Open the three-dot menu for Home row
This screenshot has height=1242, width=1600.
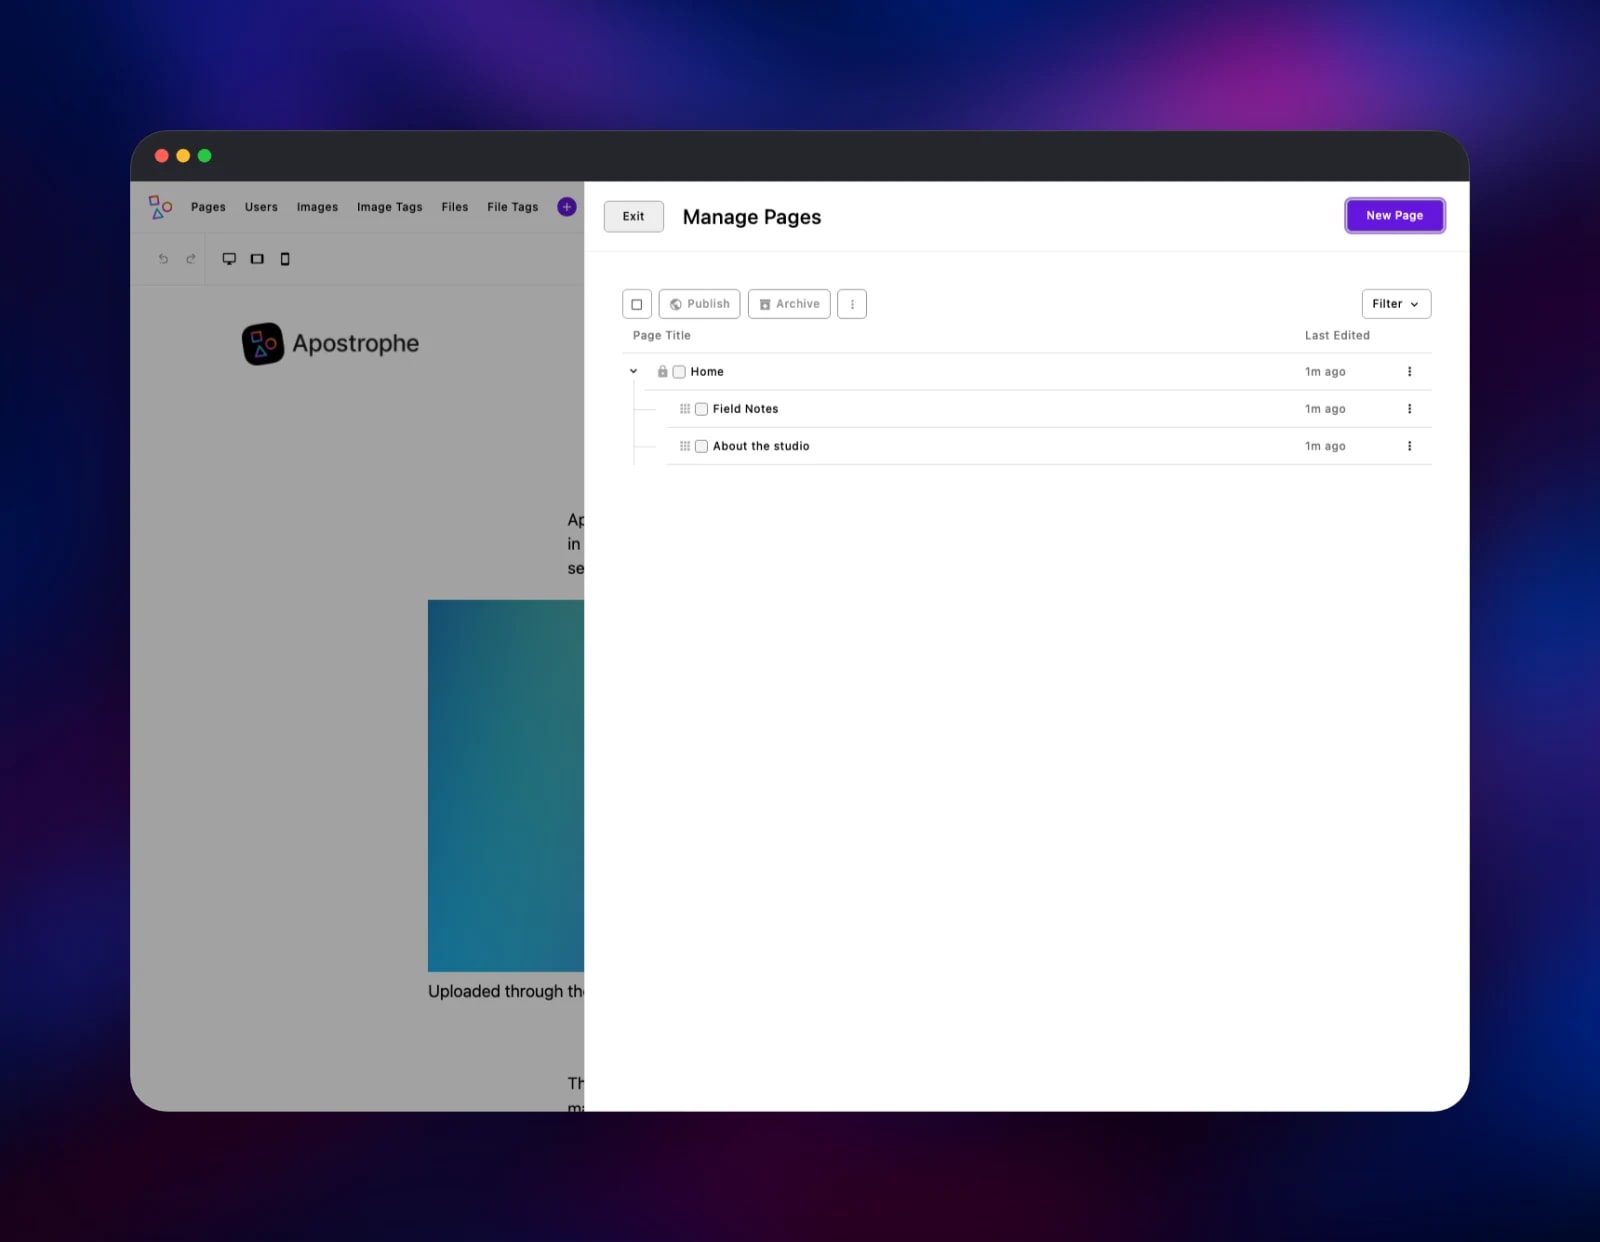click(1410, 372)
